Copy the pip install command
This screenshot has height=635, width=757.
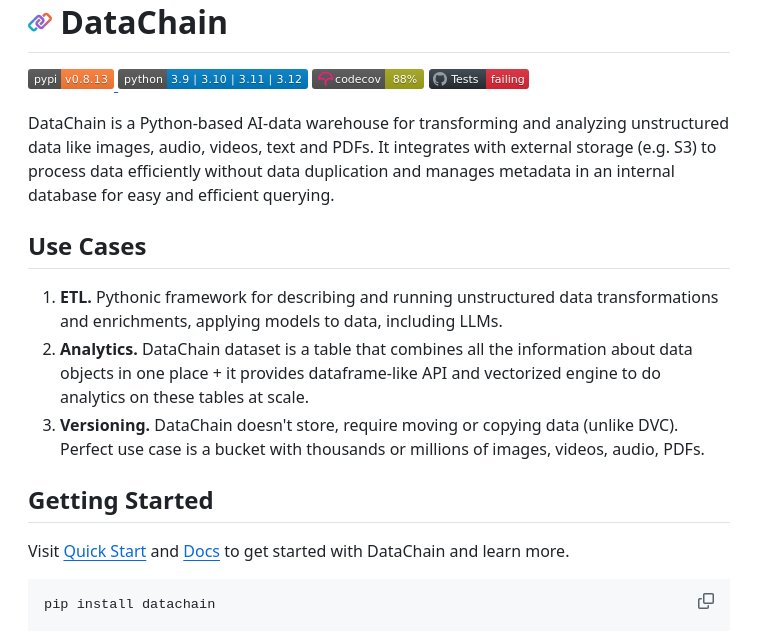click(706, 601)
